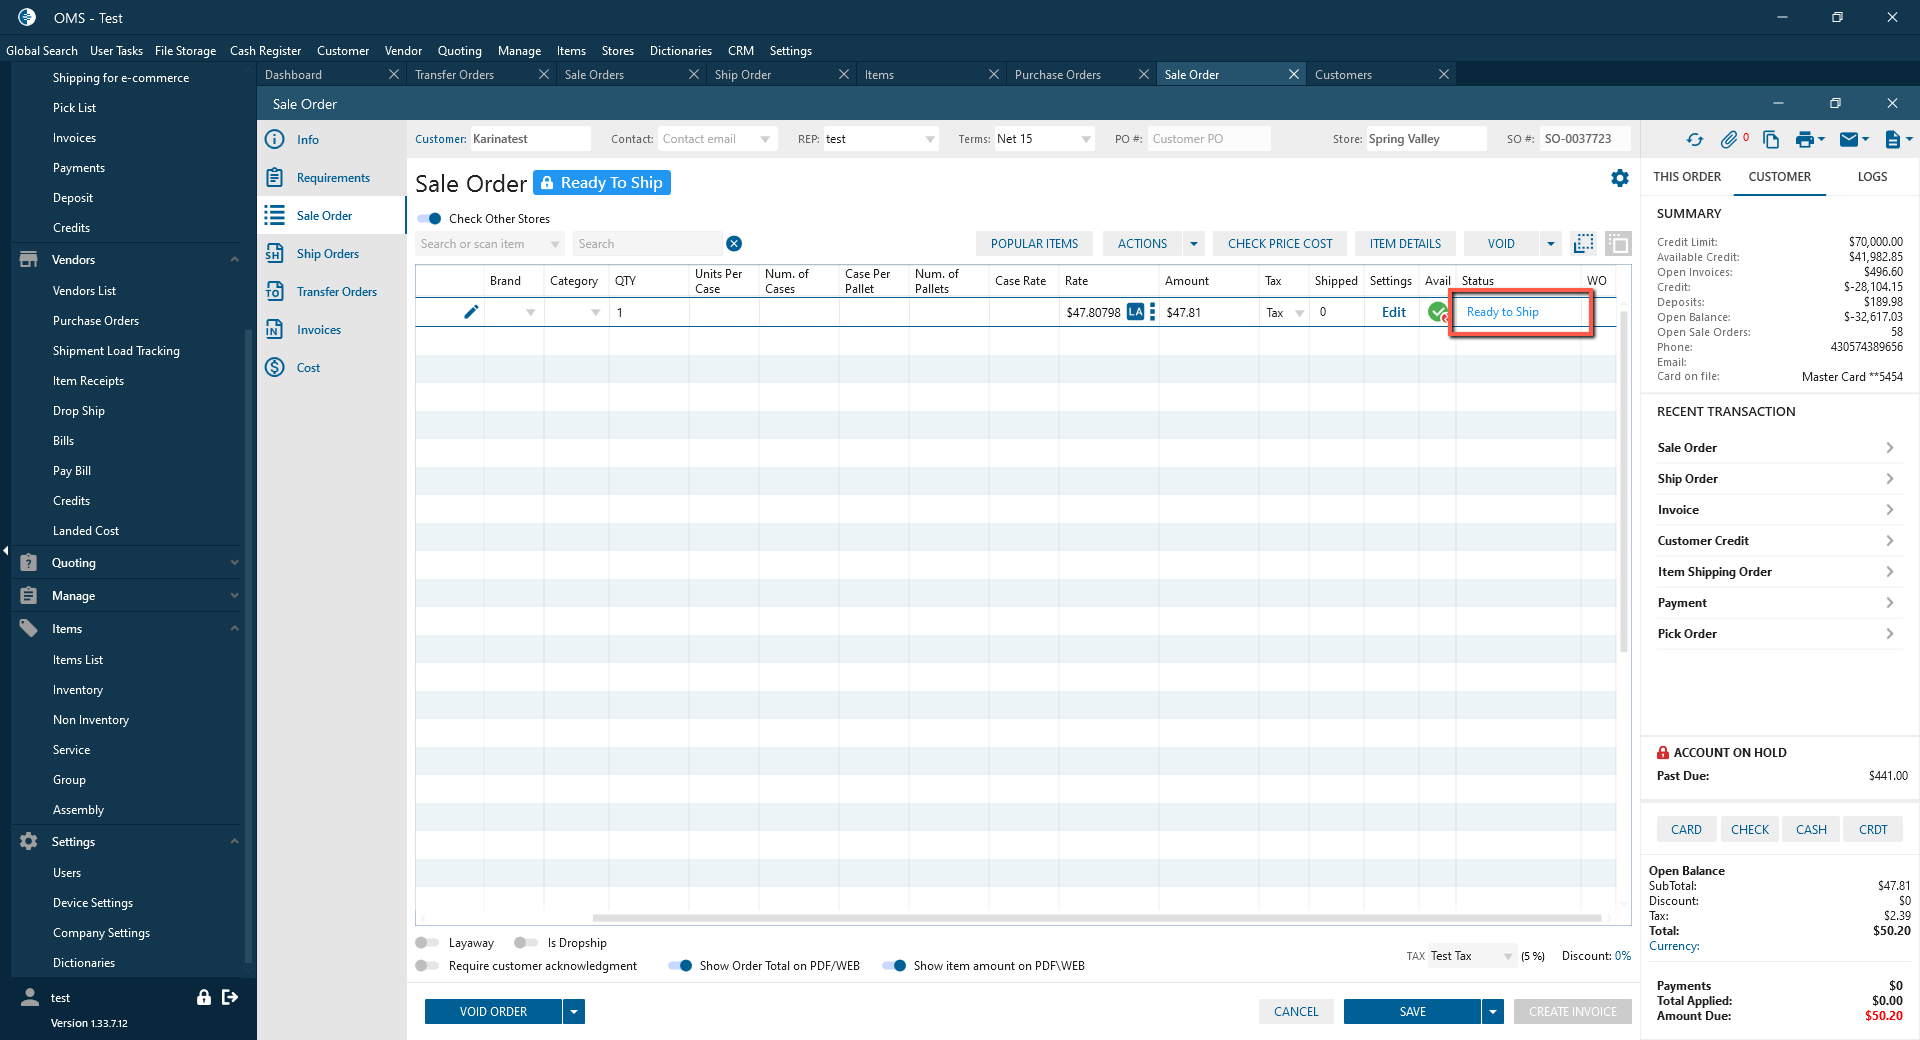Click the logout icon next to test user
Viewport: 1920px width, 1040px height.
230,997
